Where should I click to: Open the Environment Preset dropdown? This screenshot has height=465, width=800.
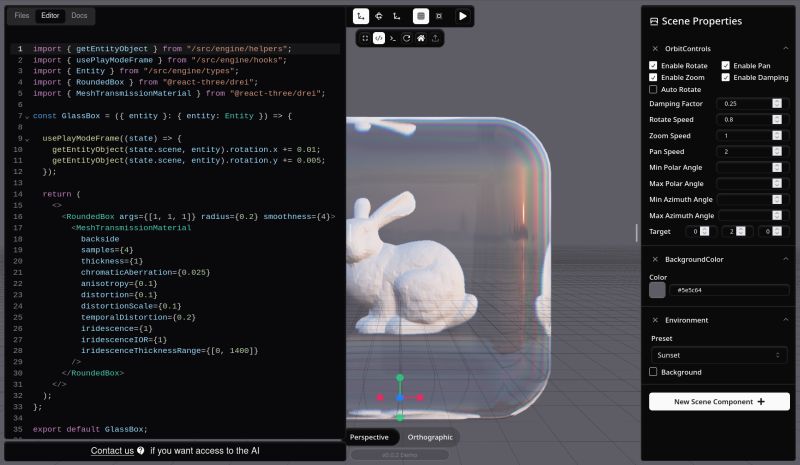tap(718, 355)
